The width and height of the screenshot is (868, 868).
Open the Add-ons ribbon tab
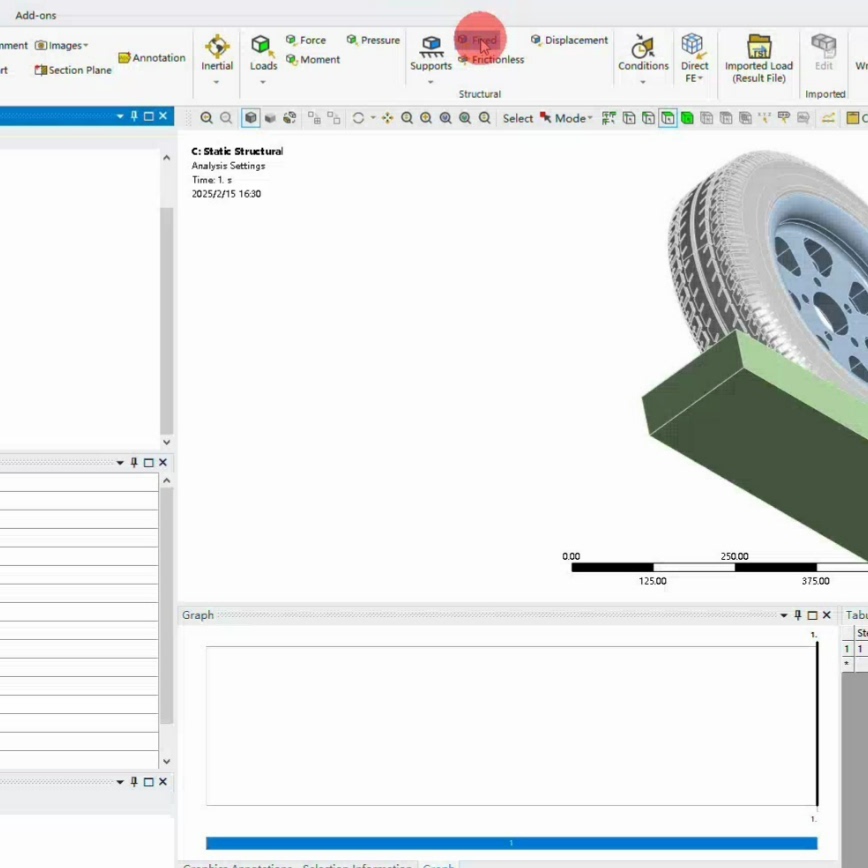(35, 16)
